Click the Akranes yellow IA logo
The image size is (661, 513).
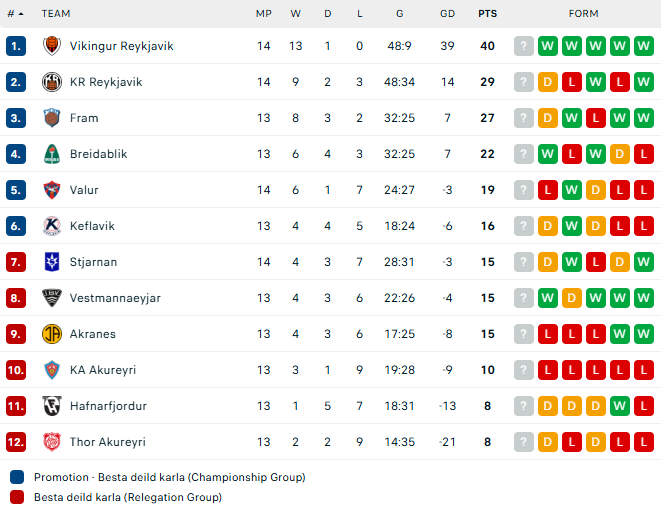(x=52, y=334)
